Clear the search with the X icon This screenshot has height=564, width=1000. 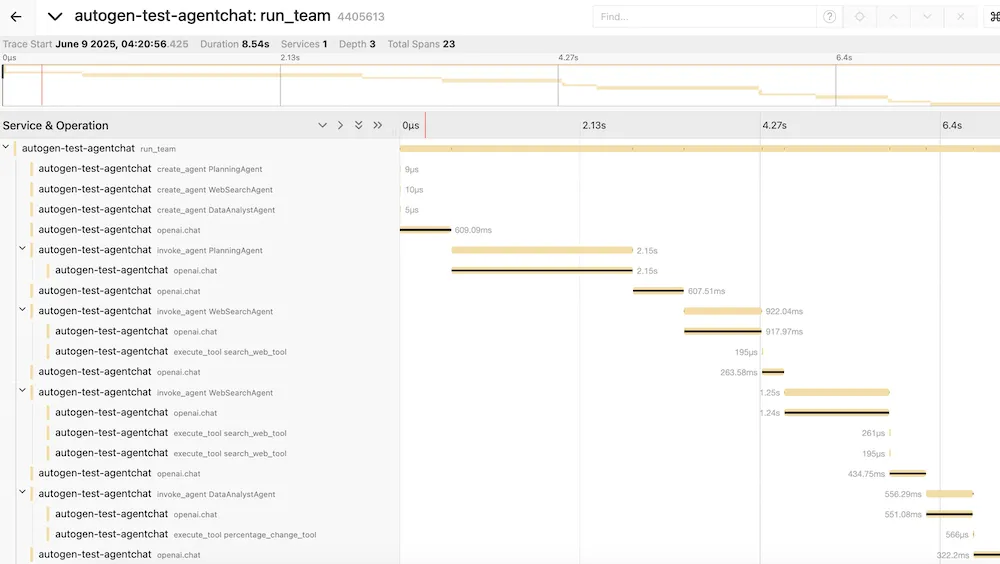[960, 17]
